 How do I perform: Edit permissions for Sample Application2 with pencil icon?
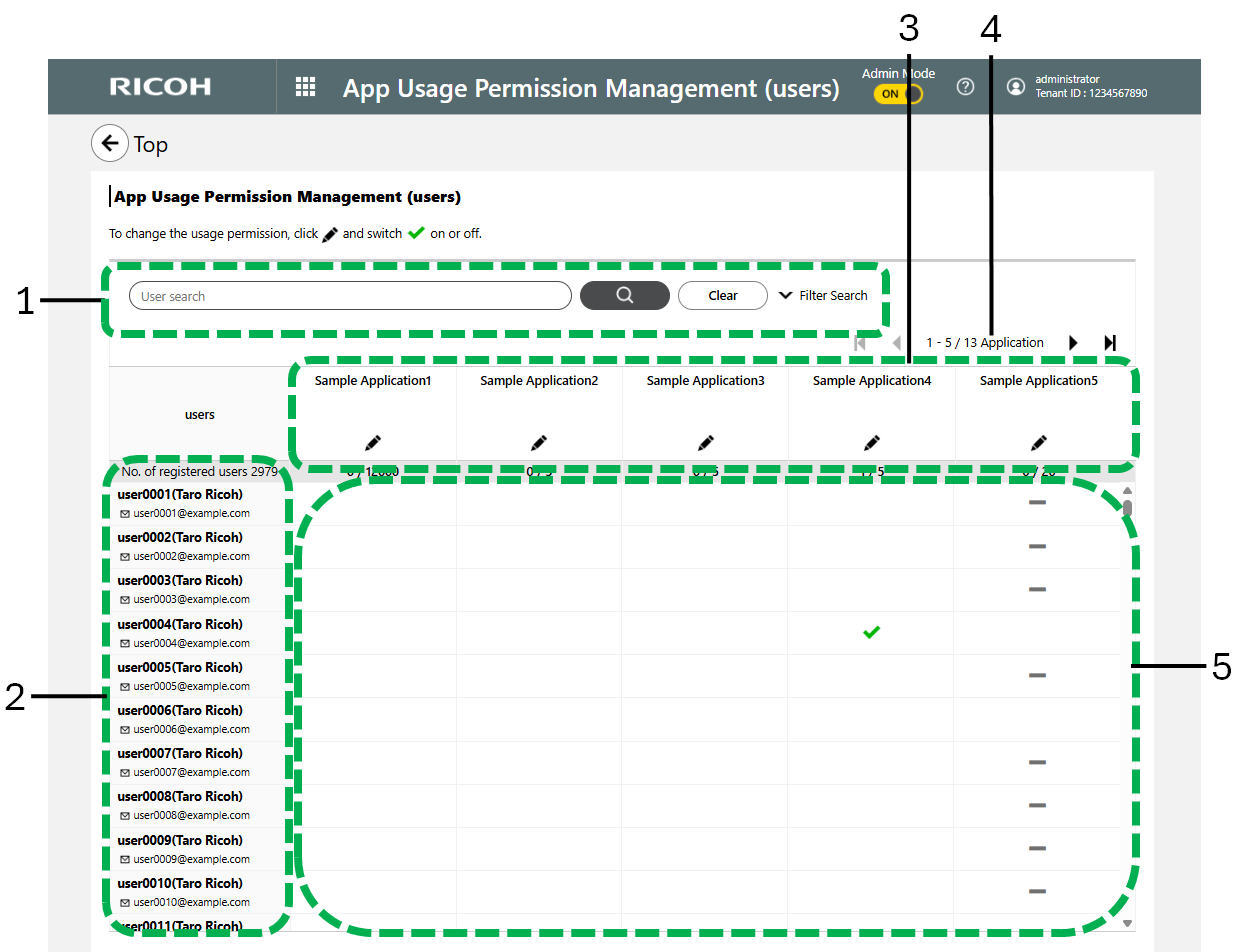(538, 442)
